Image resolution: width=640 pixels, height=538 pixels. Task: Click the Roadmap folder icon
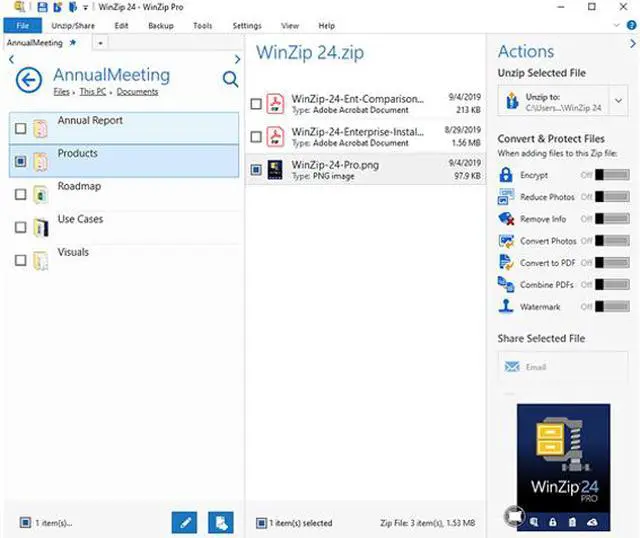[40, 195]
